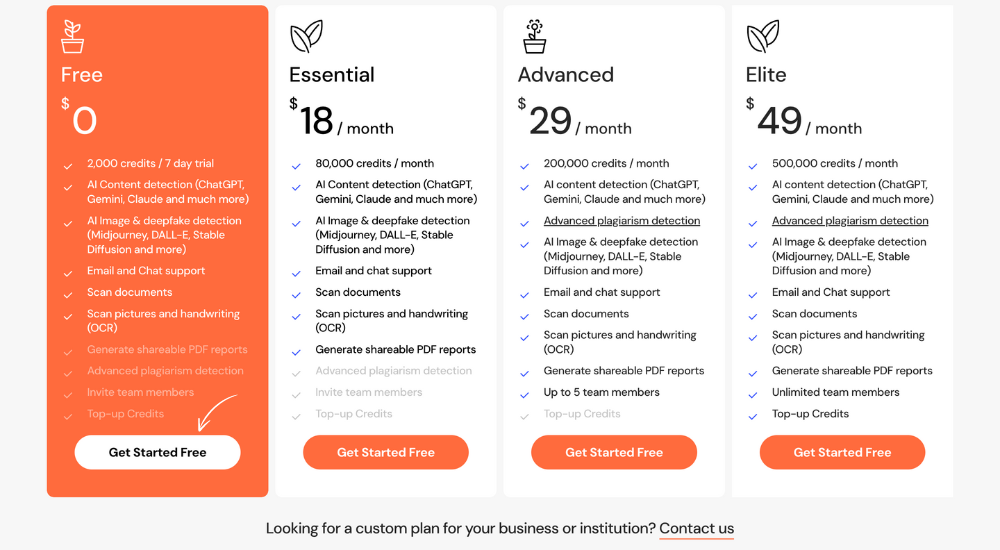Image resolution: width=1000 pixels, height=550 pixels.
Task: Click the Essential plan leaf icon
Action: [x=306, y=36]
